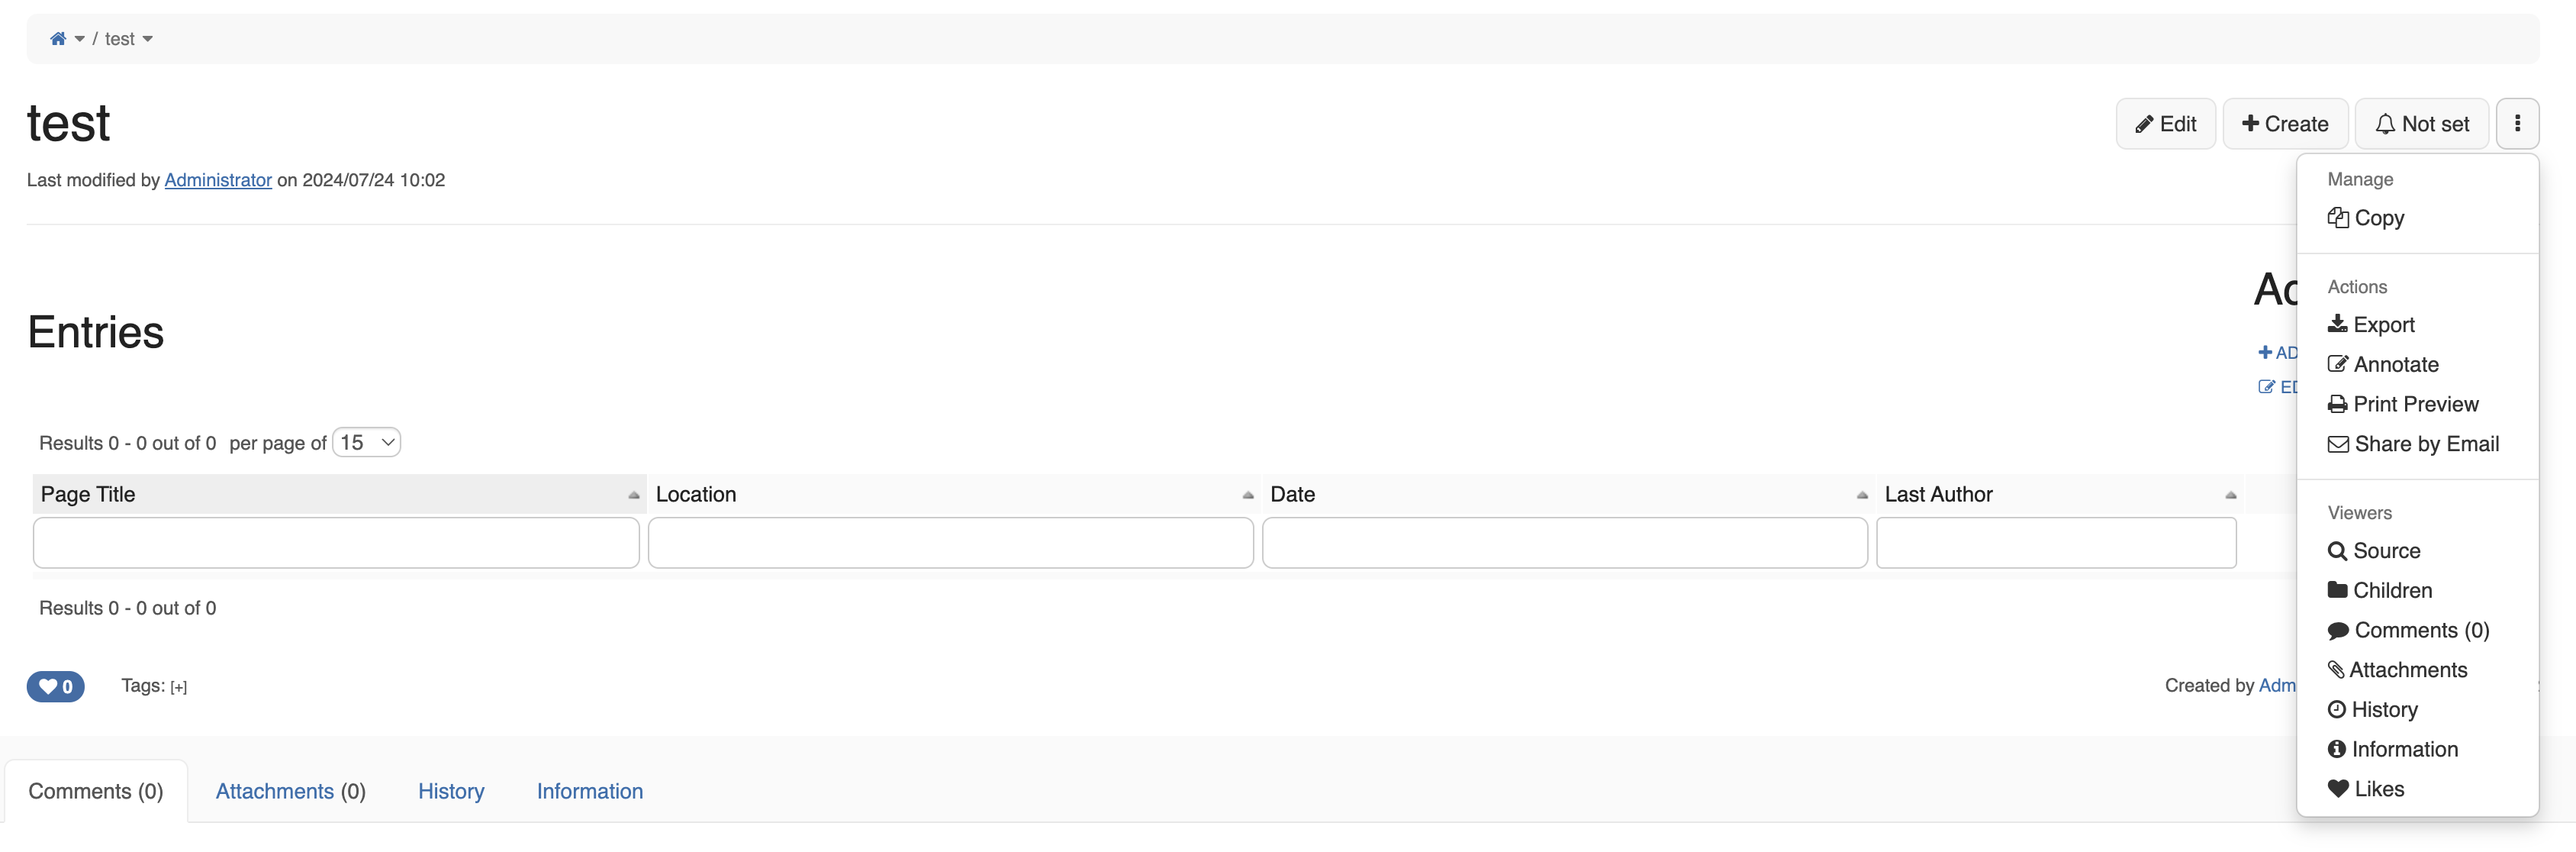The width and height of the screenshot is (2576, 852).
Task: Open the Administrator user link
Action: pyautogui.click(x=218, y=180)
